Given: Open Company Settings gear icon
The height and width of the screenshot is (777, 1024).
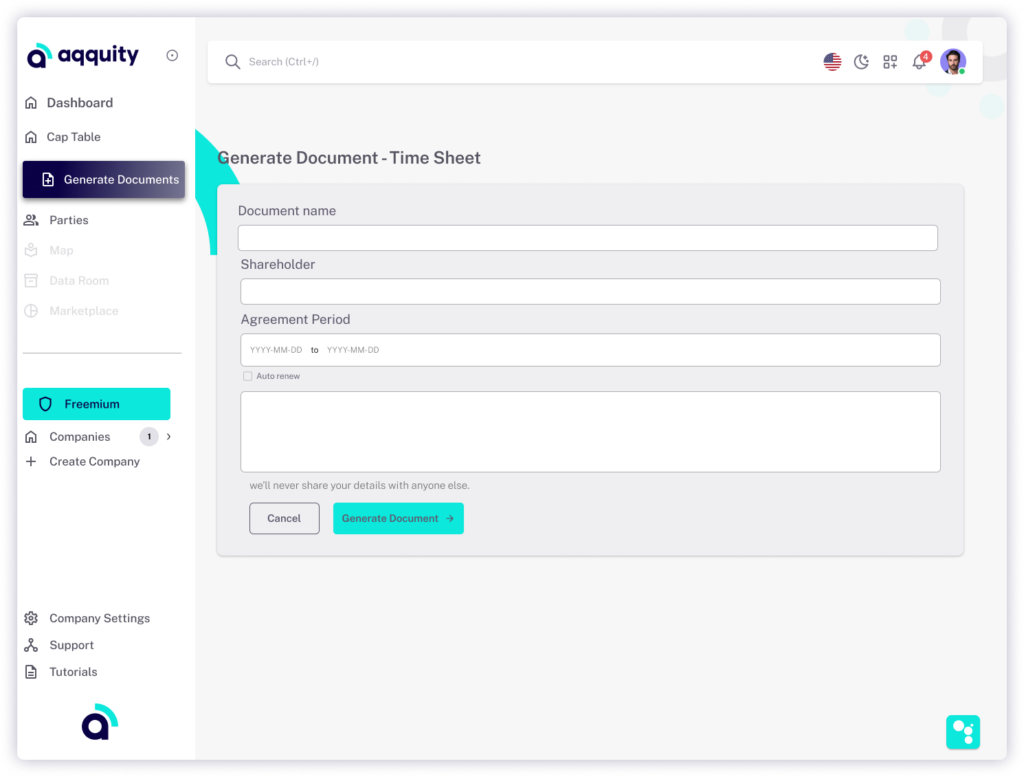Looking at the screenshot, I should (x=31, y=618).
